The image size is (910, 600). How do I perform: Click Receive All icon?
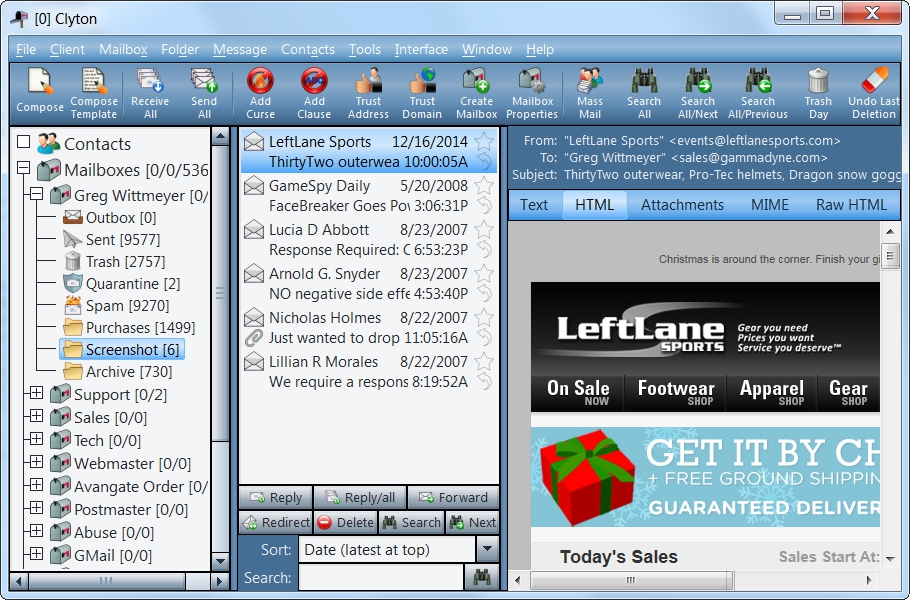click(x=150, y=81)
